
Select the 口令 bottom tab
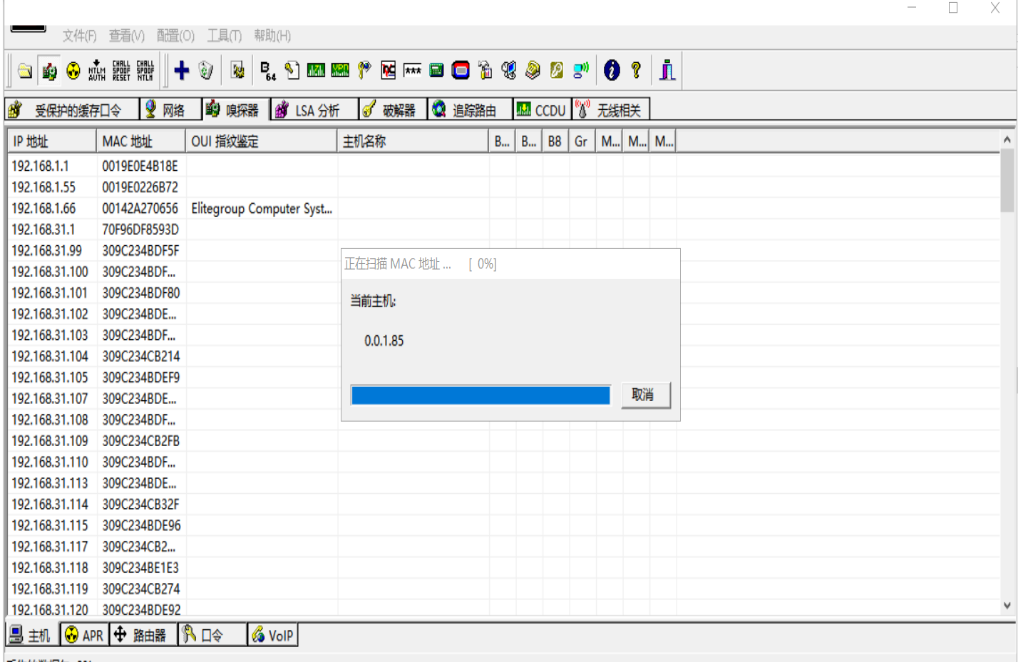212,635
